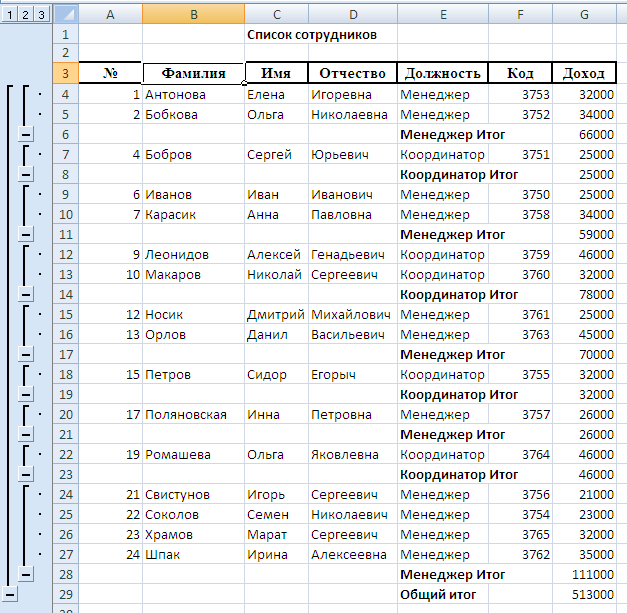Select the 'Фамилия' header cell

194,74
